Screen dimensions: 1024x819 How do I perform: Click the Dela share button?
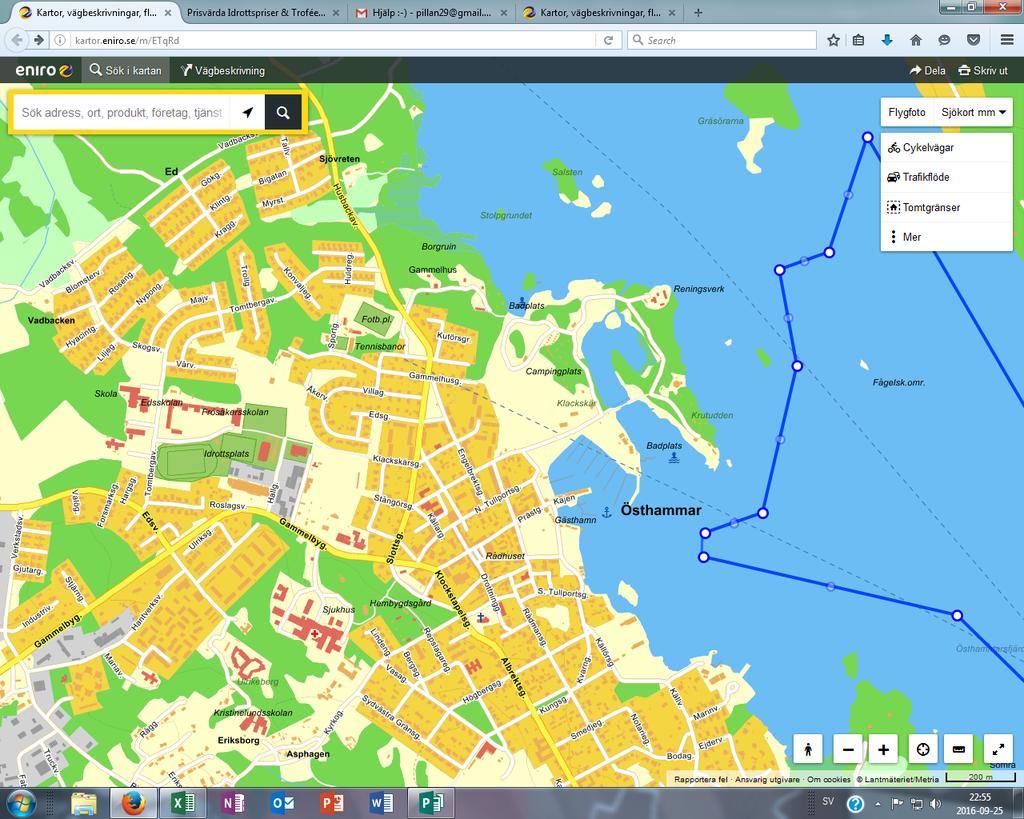pos(927,71)
